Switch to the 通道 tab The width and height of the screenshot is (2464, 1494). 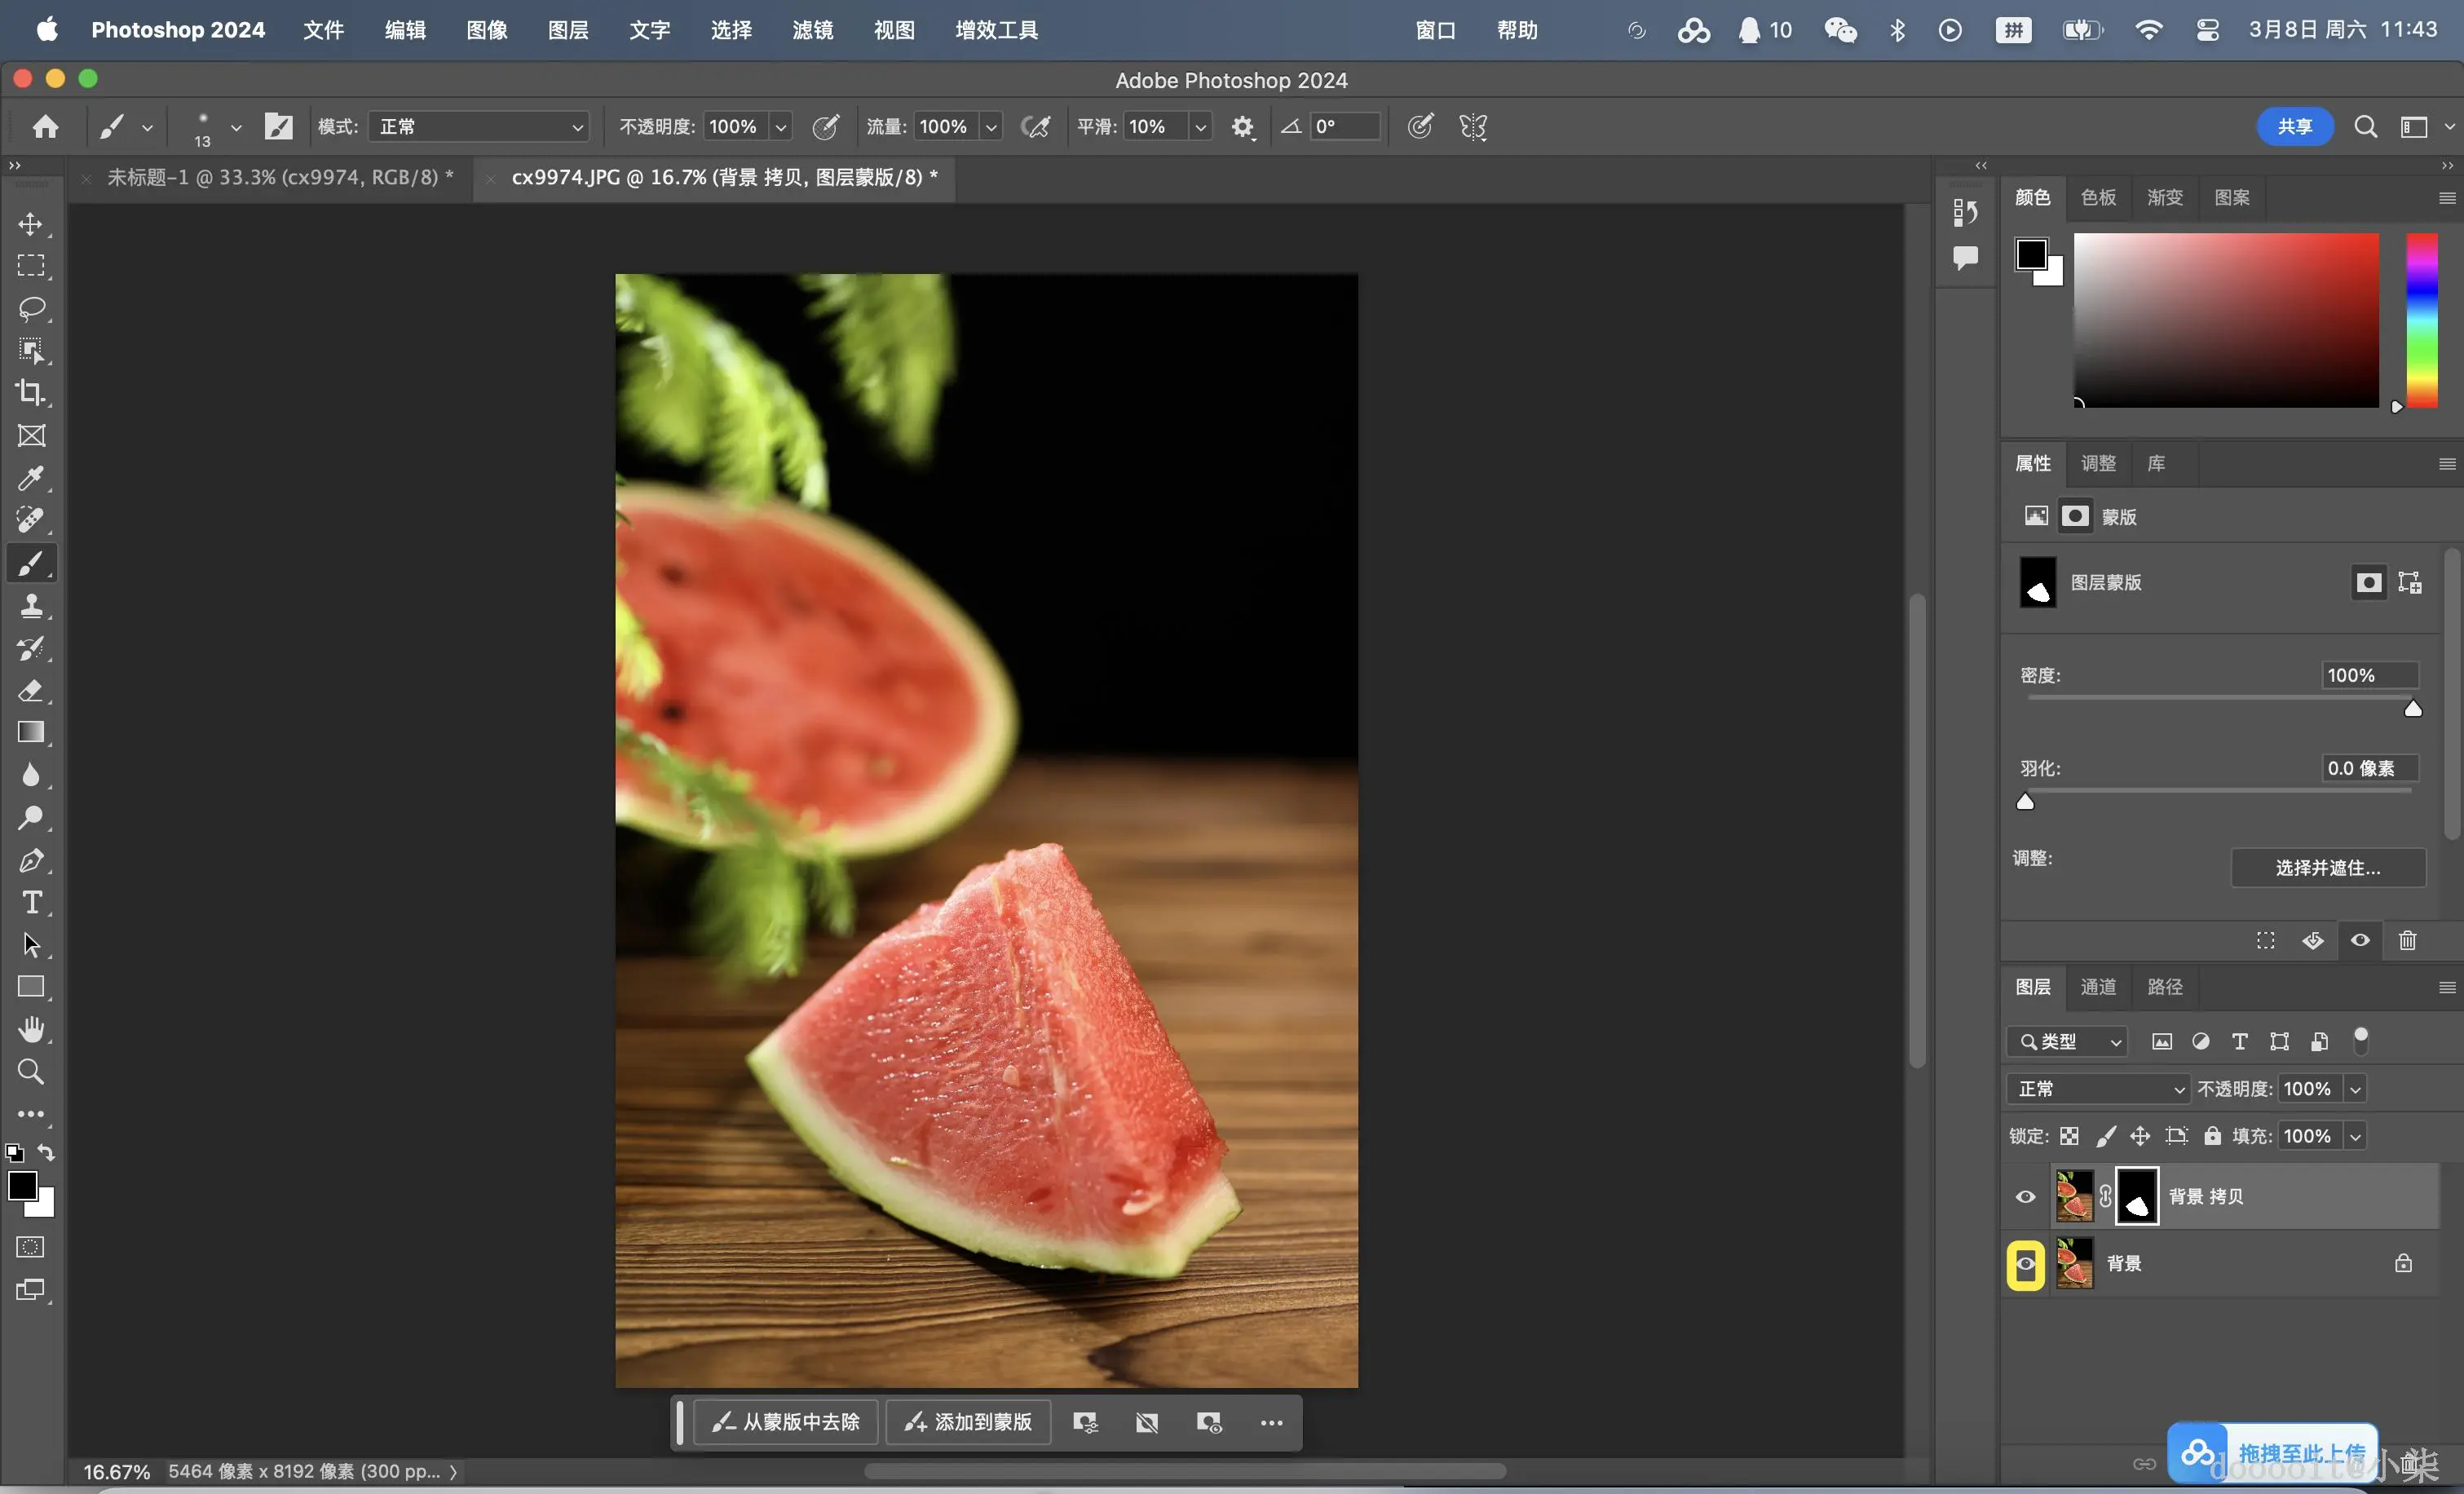click(x=2098, y=987)
